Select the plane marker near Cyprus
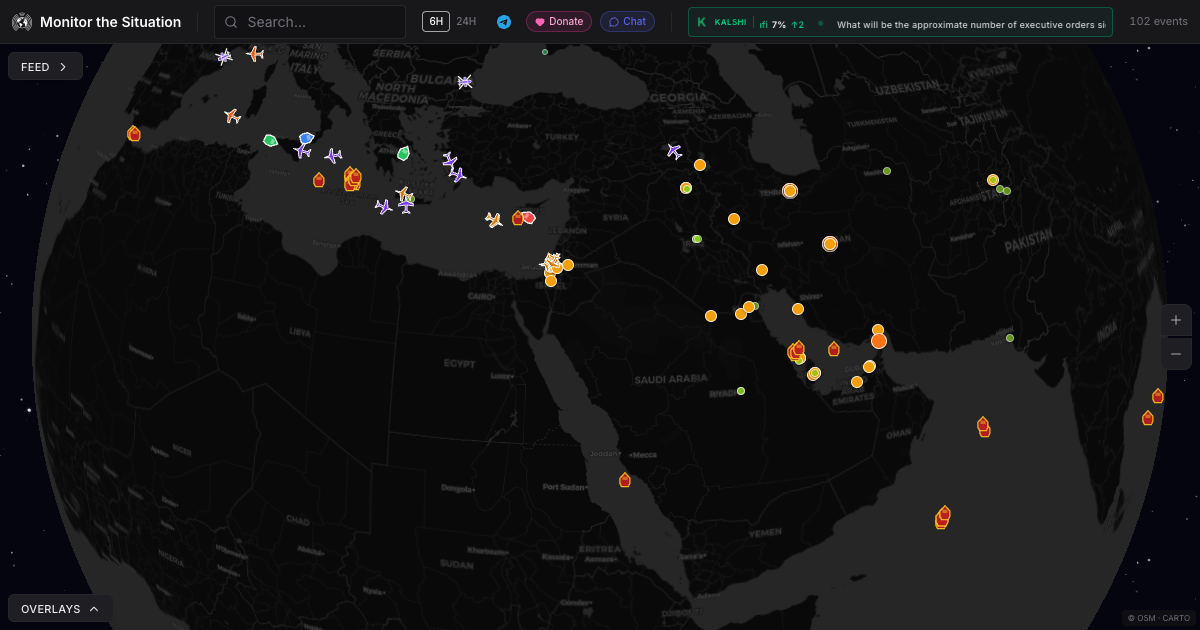Viewport: 1200px width, 630px height. (493, 218)
